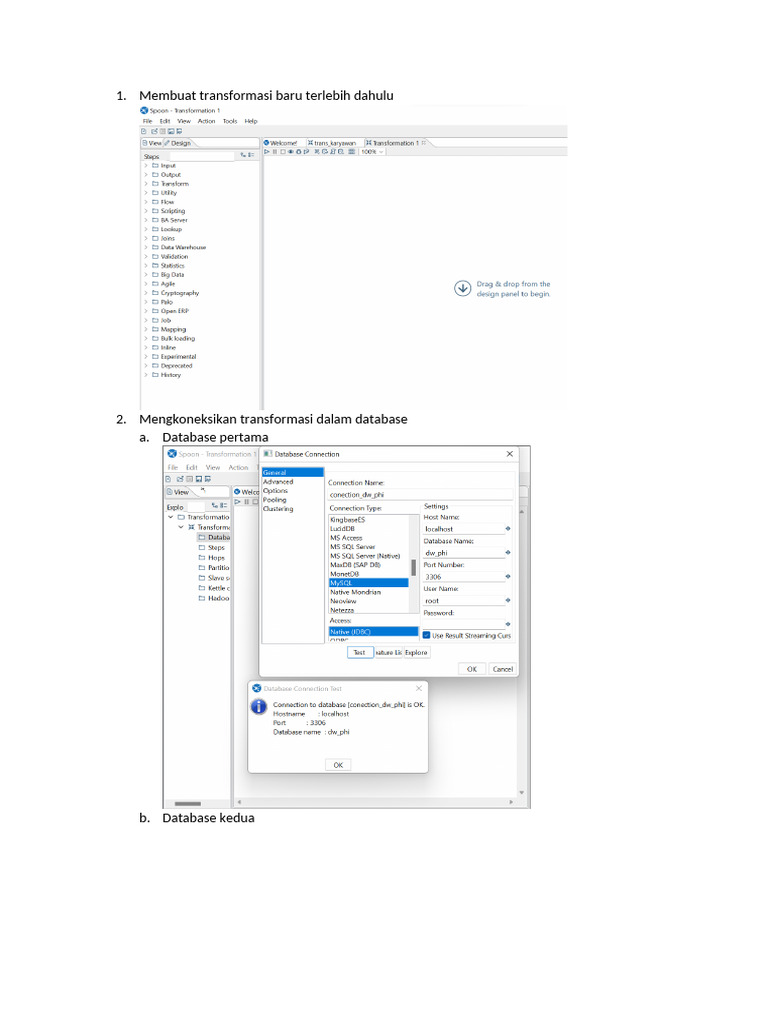
Task: Open Tools menu in Spoon Design window
Action: (x=230, y=121)
